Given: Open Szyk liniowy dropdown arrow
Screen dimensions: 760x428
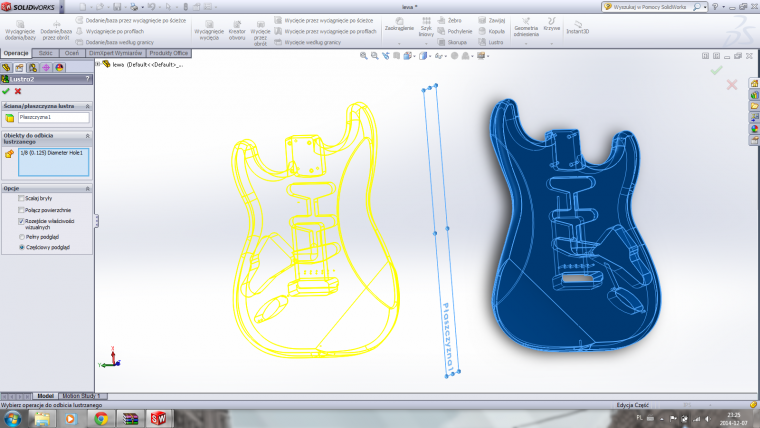Looking at the screenshot, I should [x=426, y=44].
